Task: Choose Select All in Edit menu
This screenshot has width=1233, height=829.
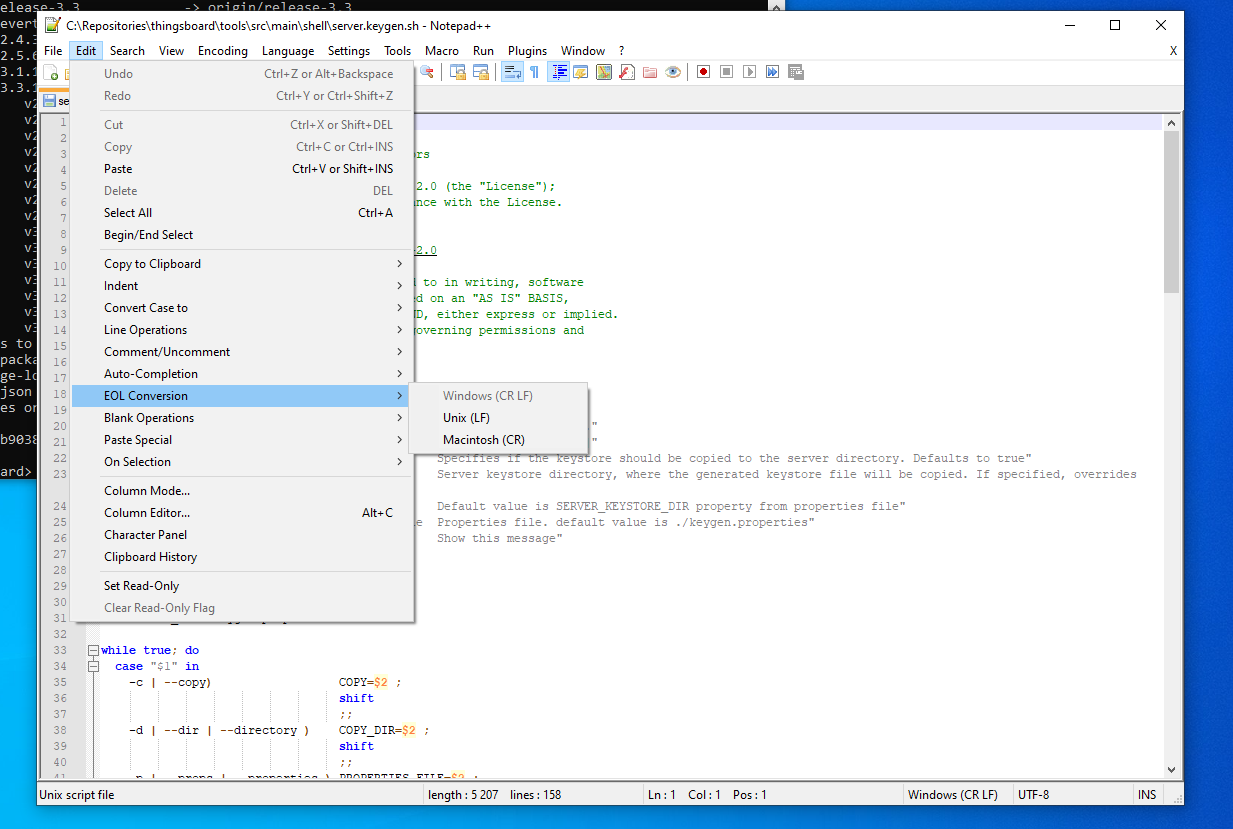Action: [242, 213]
